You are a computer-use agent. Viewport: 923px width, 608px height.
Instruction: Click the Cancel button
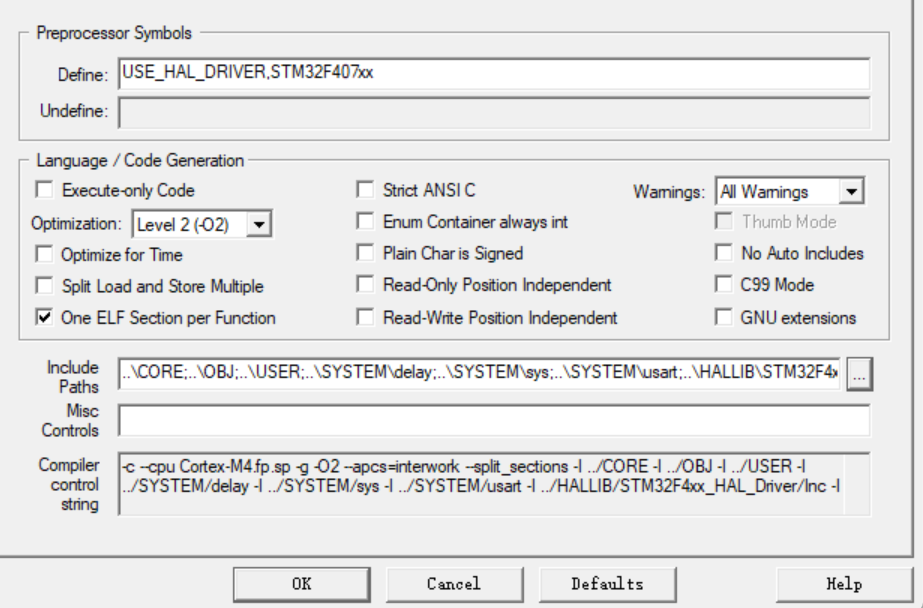click(454, 583)
